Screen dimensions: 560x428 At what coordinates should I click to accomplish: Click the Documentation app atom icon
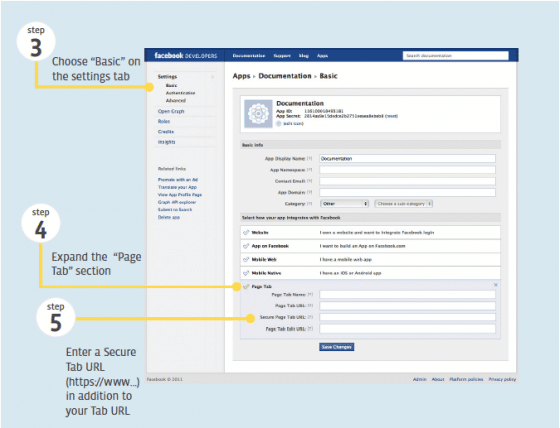tap(258, 114)
